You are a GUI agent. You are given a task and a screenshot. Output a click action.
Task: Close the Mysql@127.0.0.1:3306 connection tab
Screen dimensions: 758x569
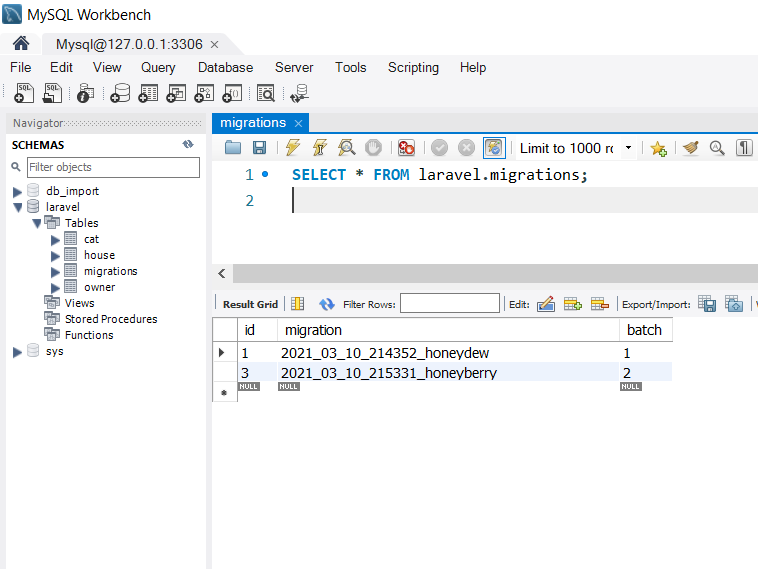click(215, 44)
